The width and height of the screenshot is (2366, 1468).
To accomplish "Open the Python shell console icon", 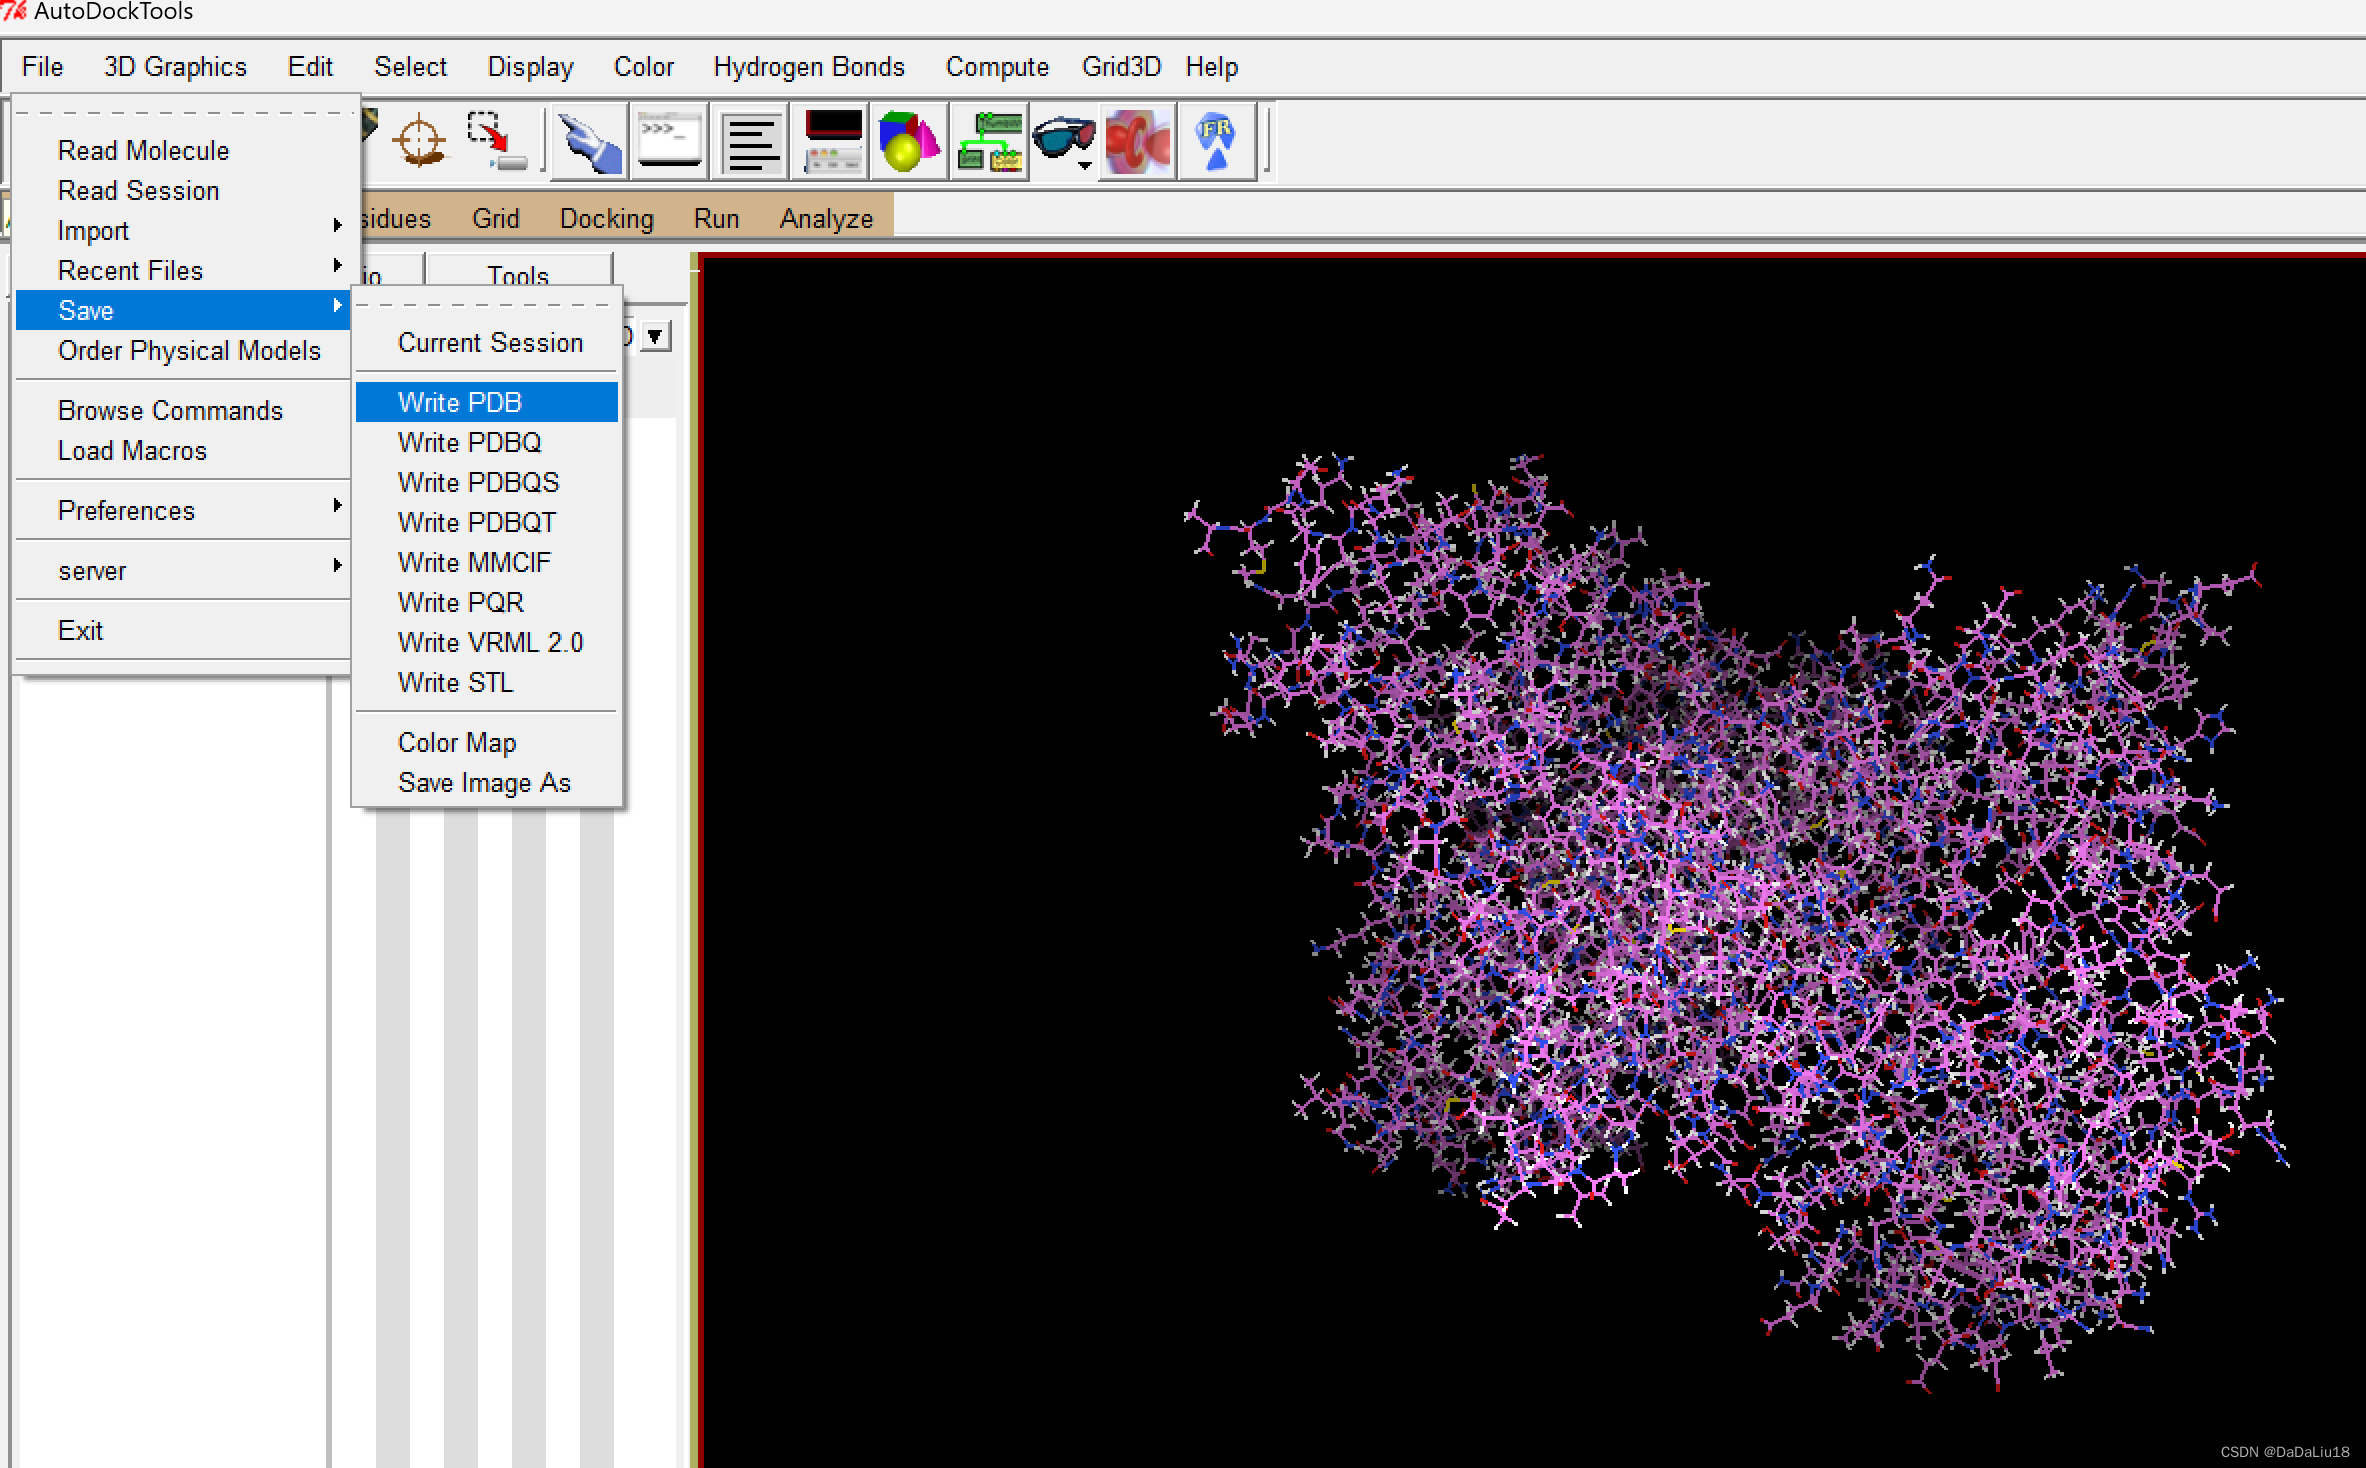I will [669, 141].
